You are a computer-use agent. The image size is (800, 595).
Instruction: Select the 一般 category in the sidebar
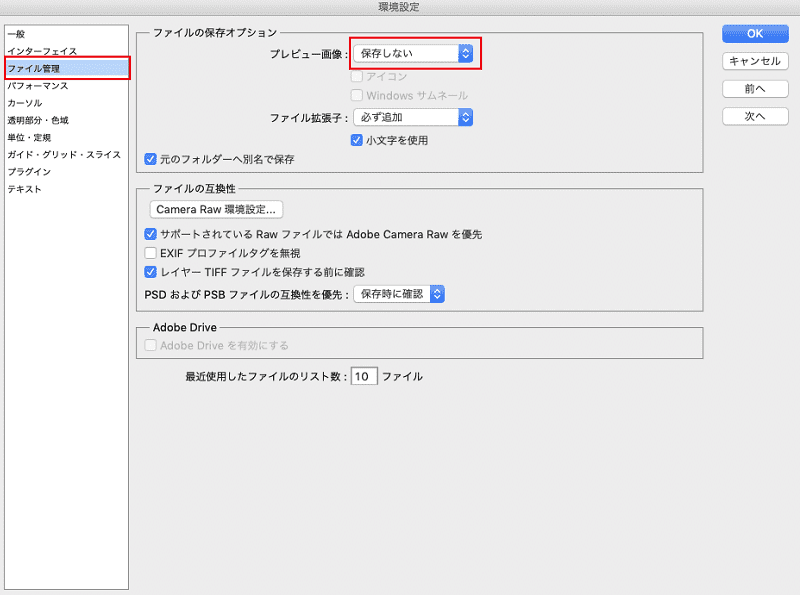(66, 34)
